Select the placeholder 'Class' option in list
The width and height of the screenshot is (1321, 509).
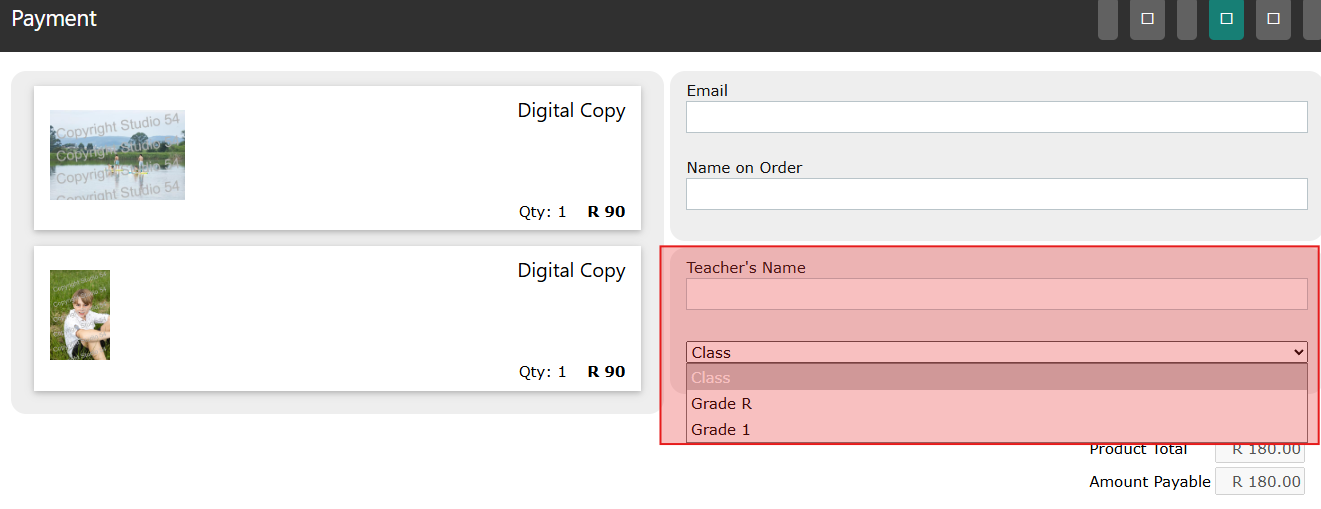click(996, 378)
